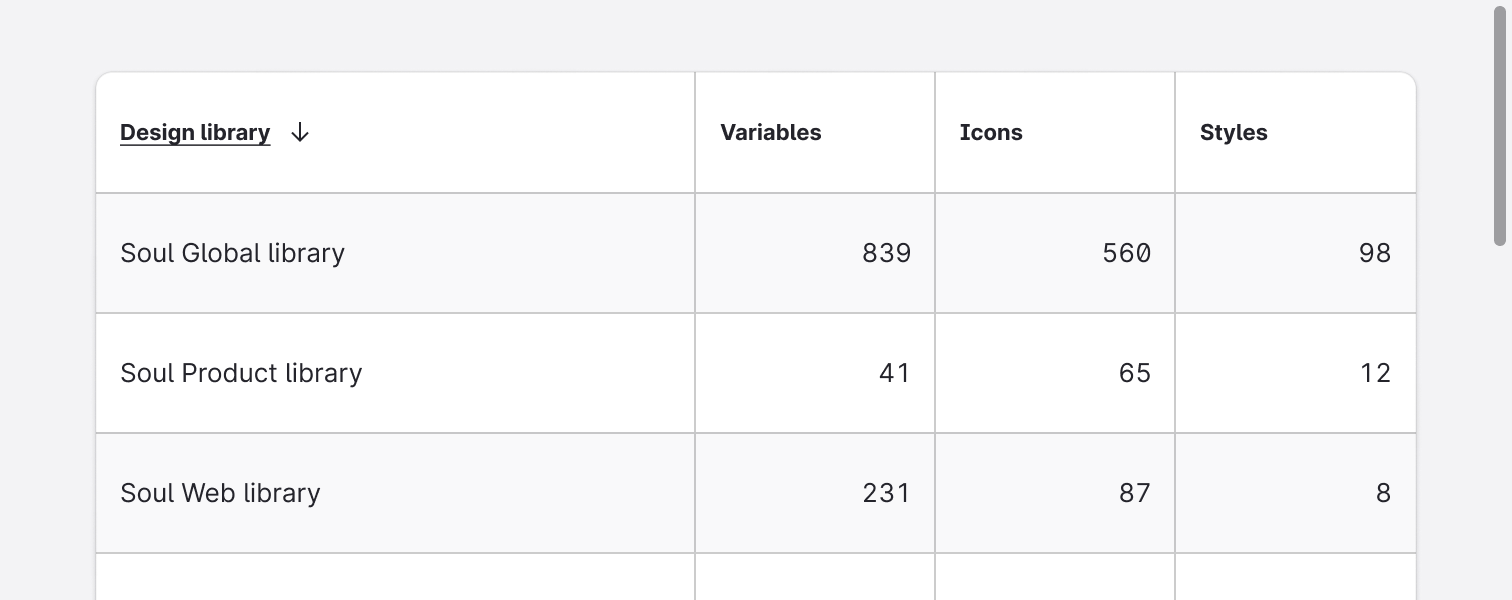This screenshot has width=1512, height=600.
Task: Click the 98 styles count cell
Action: [x=1374, y=253]
